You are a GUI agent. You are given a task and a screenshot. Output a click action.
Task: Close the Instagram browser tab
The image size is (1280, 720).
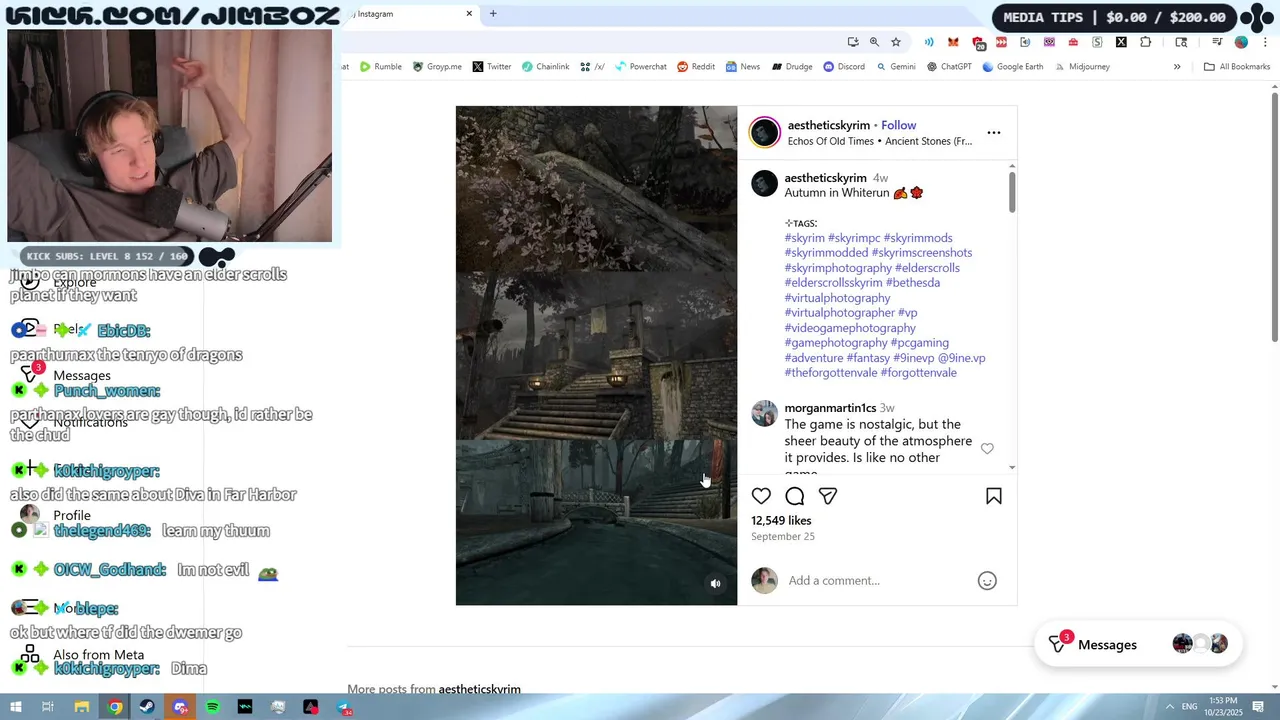click(469, 14)
